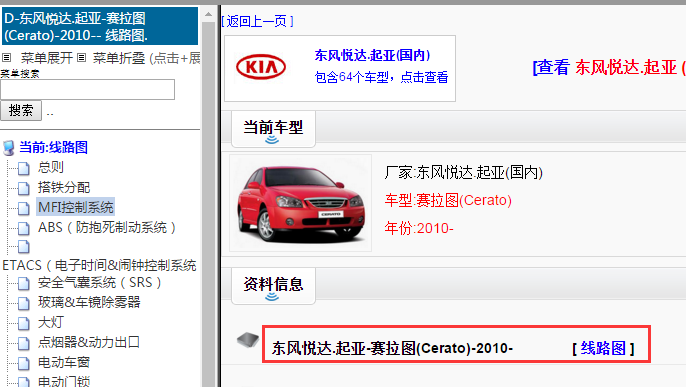Click the page icon beside 电动车窗
The height and width of the screenshot is (387, 686).
pos(24,363)
